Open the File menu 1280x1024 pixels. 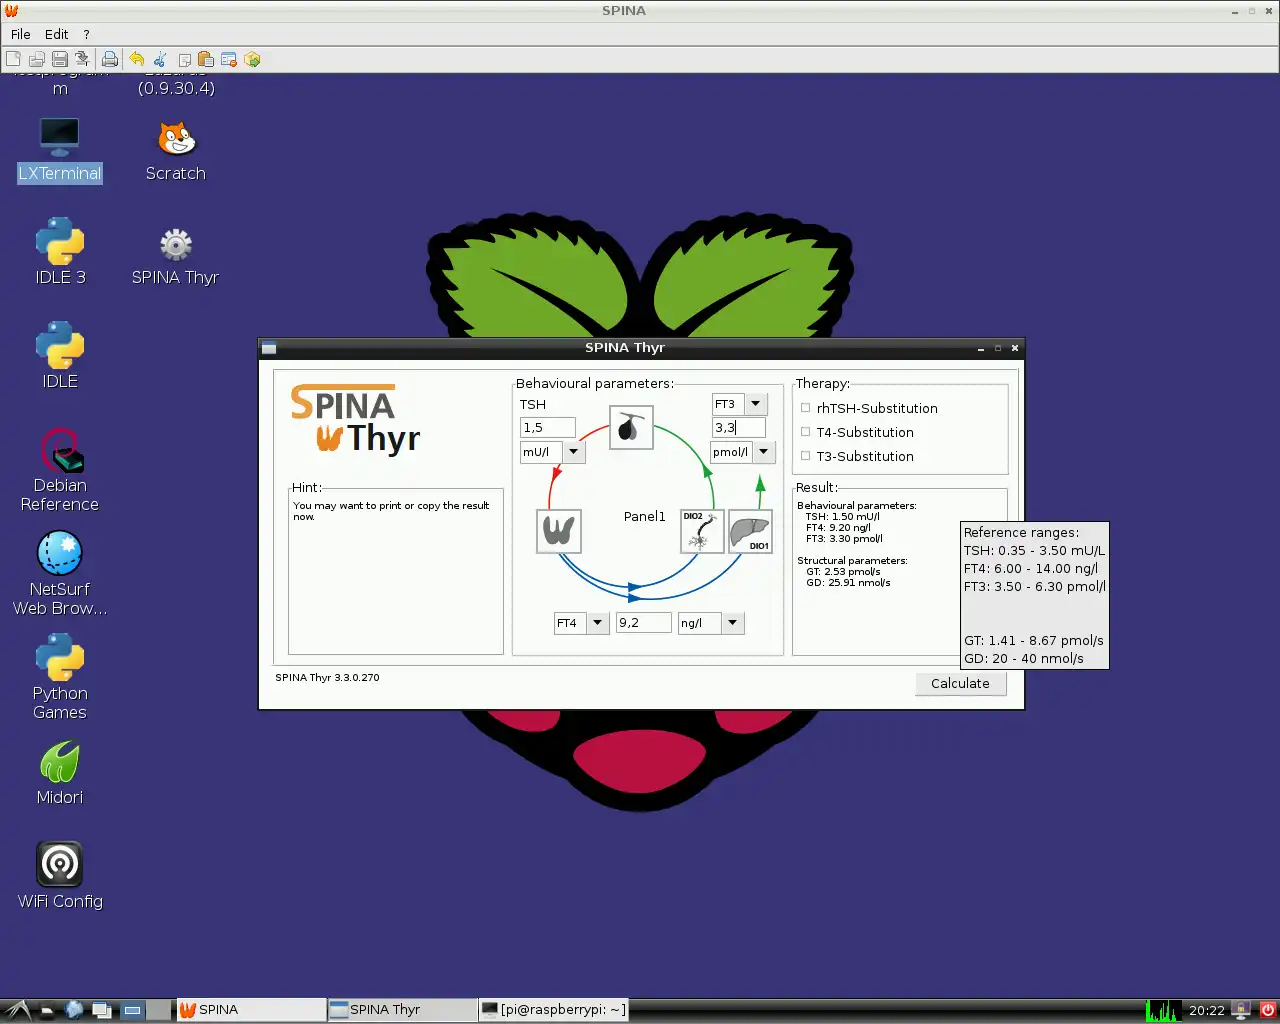(21, 34)
